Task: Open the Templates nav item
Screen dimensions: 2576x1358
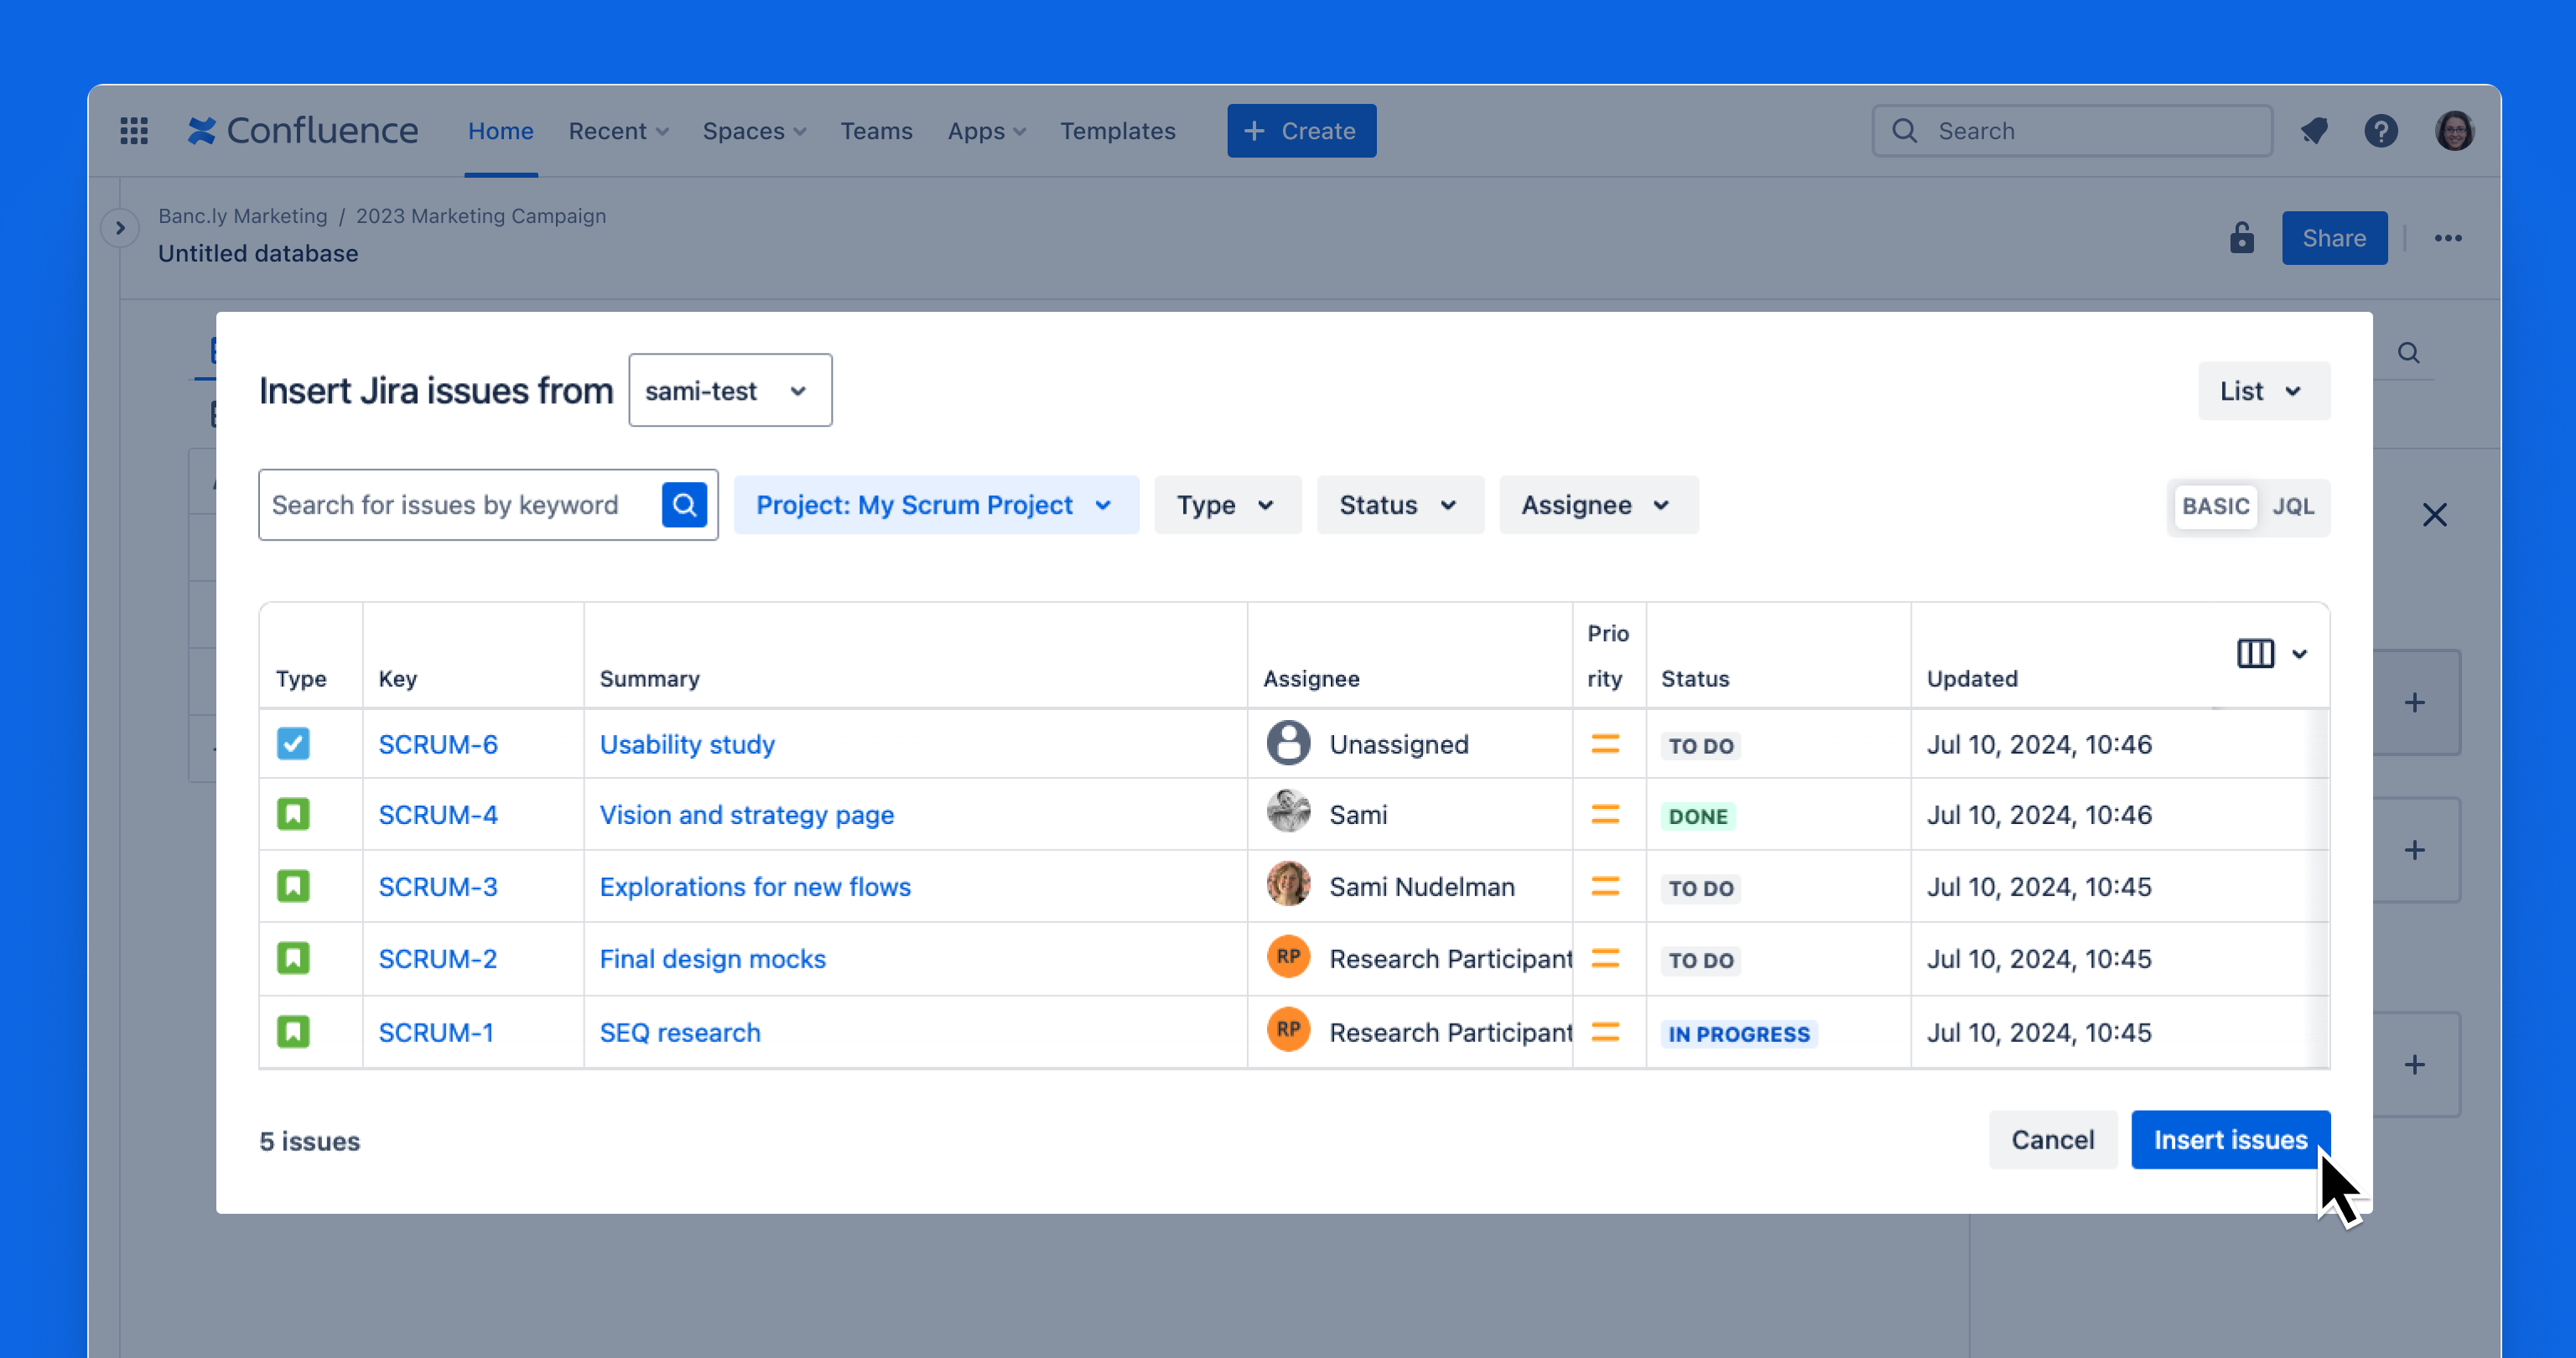Action: pyautogui.click(x=1117, y=131)
